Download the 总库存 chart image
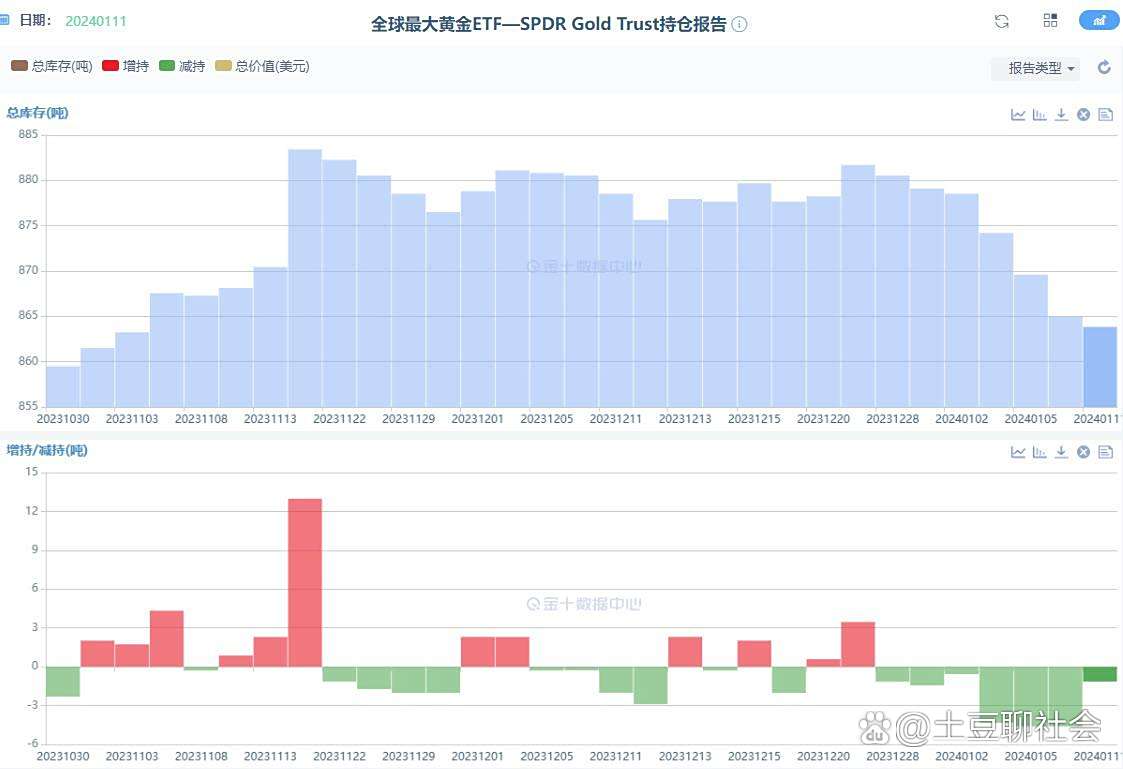Viewport: 1123px width, 769px height. click(x=1061, y=115)
